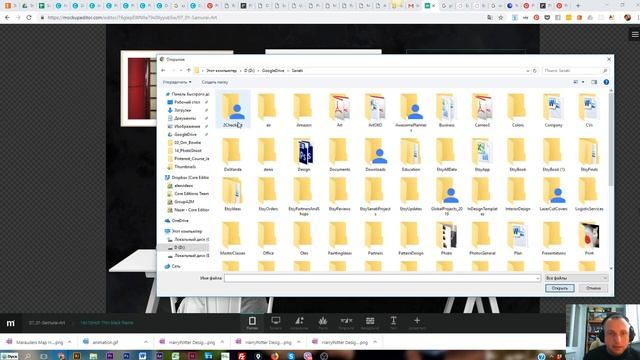Screen dimensions: 640x360
Task: Open the Art folder with PDF preview
Action: point(339,110)
